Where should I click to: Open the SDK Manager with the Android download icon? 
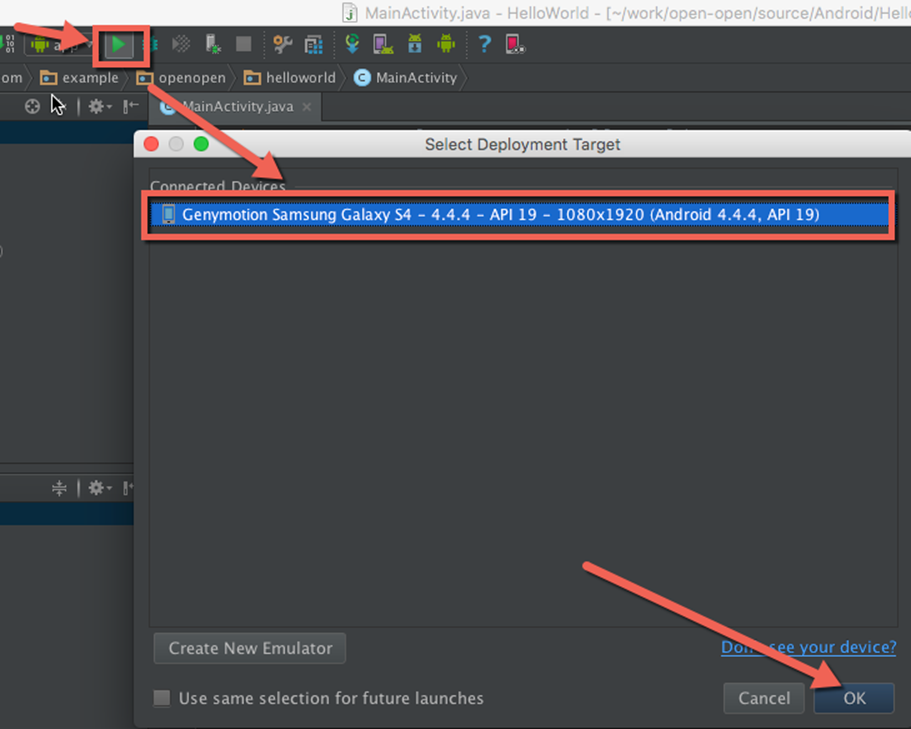tap(413, 44)
